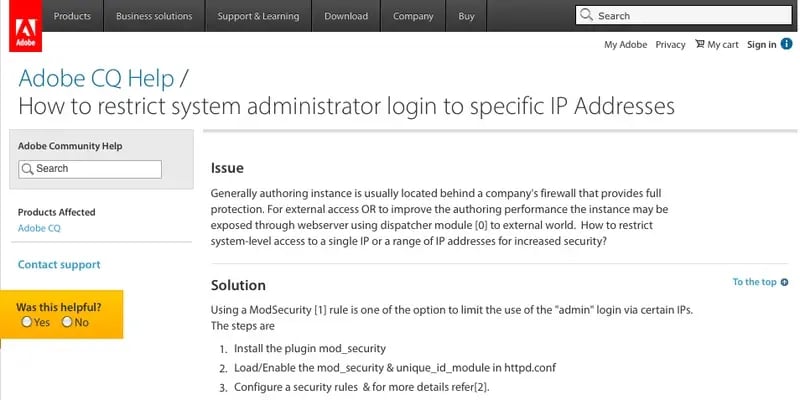Click the blue info icon beside Sign in
Viewport: 800px width, 400px height.
pos(787,44)
